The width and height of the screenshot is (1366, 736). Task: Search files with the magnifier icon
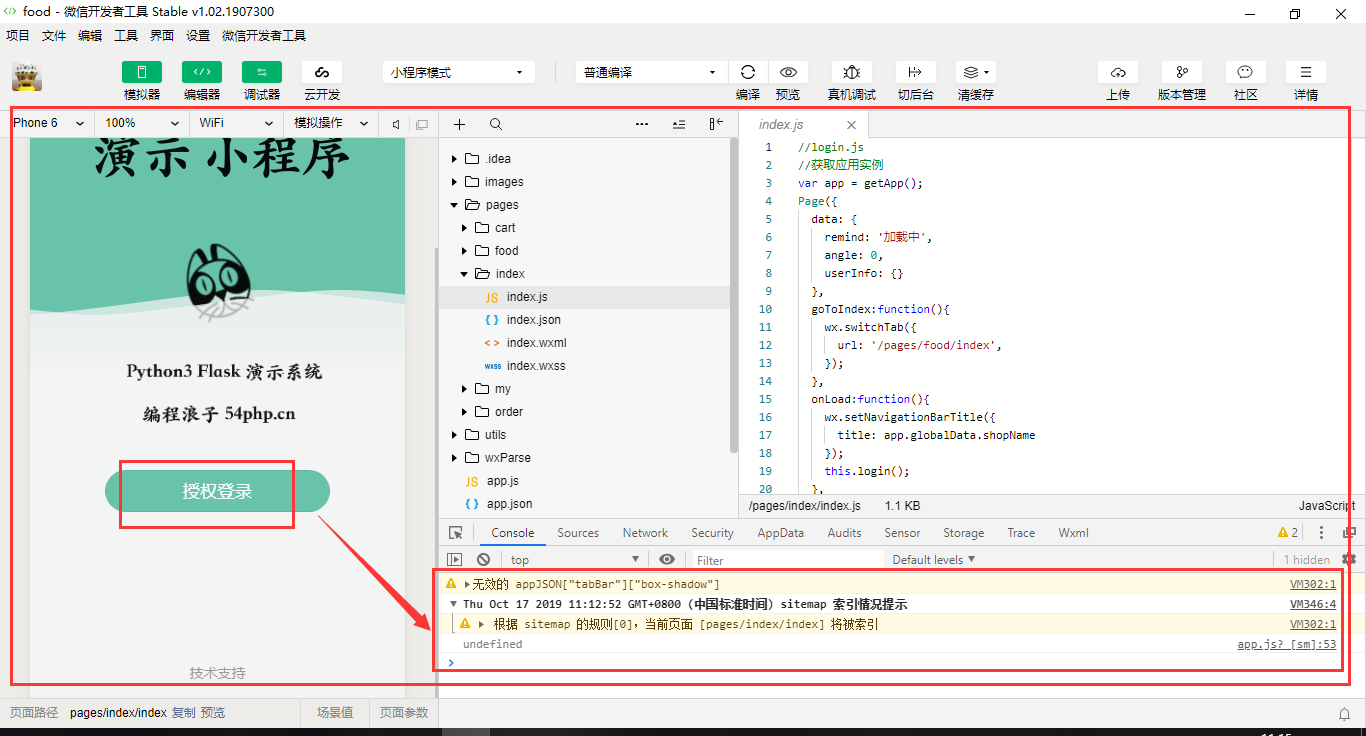pyautogui.click(x=496, y=124)
